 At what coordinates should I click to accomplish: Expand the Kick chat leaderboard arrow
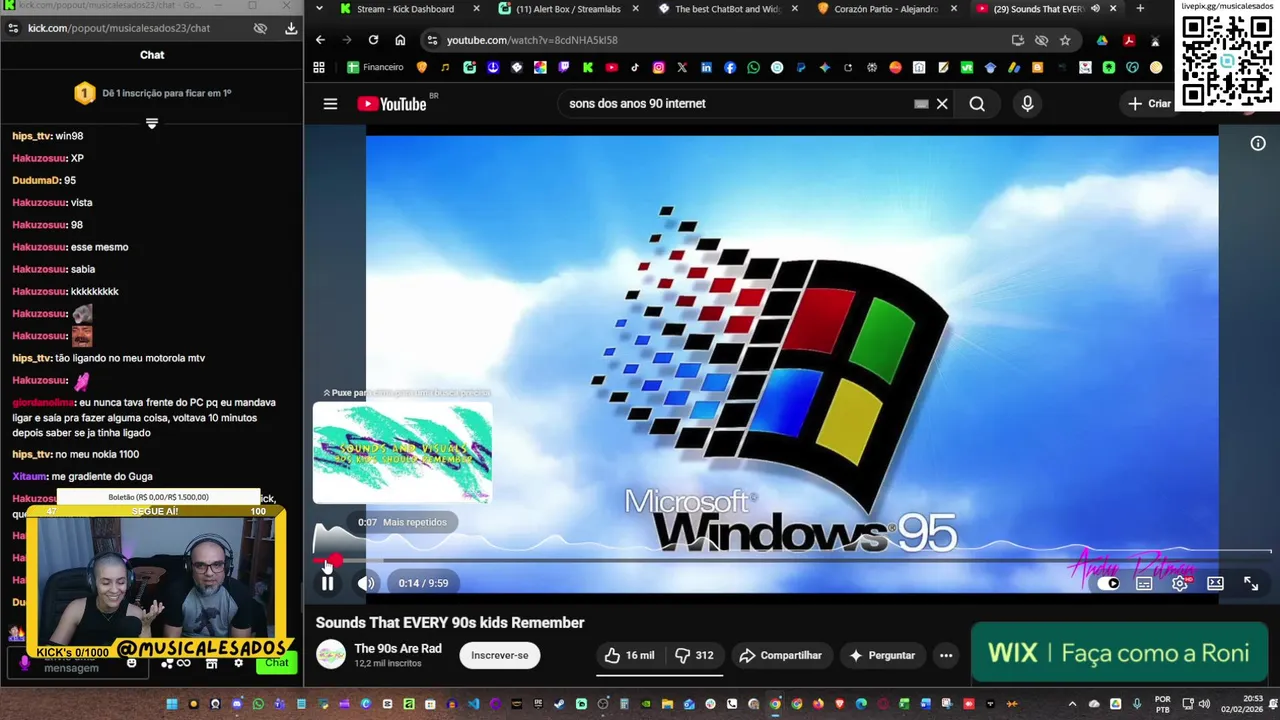[152, 124]
